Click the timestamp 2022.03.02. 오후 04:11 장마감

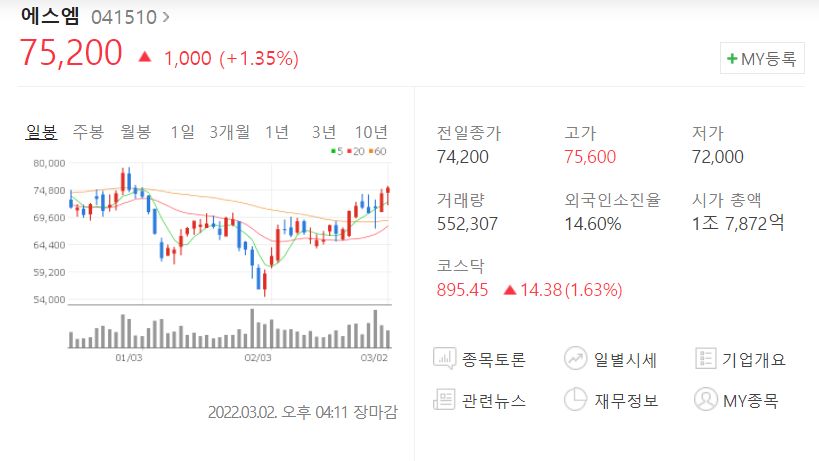pyautogui.click(x=303, y=412)
